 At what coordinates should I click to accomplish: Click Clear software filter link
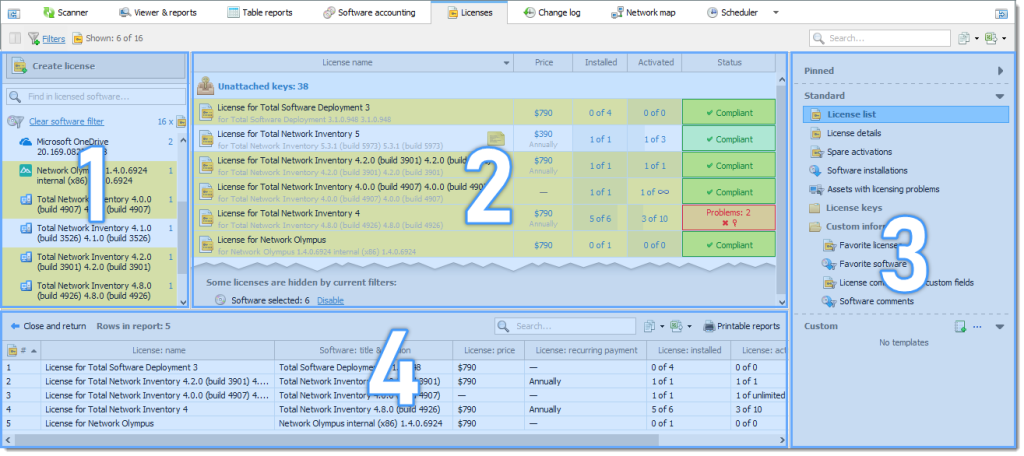point(67,122)
